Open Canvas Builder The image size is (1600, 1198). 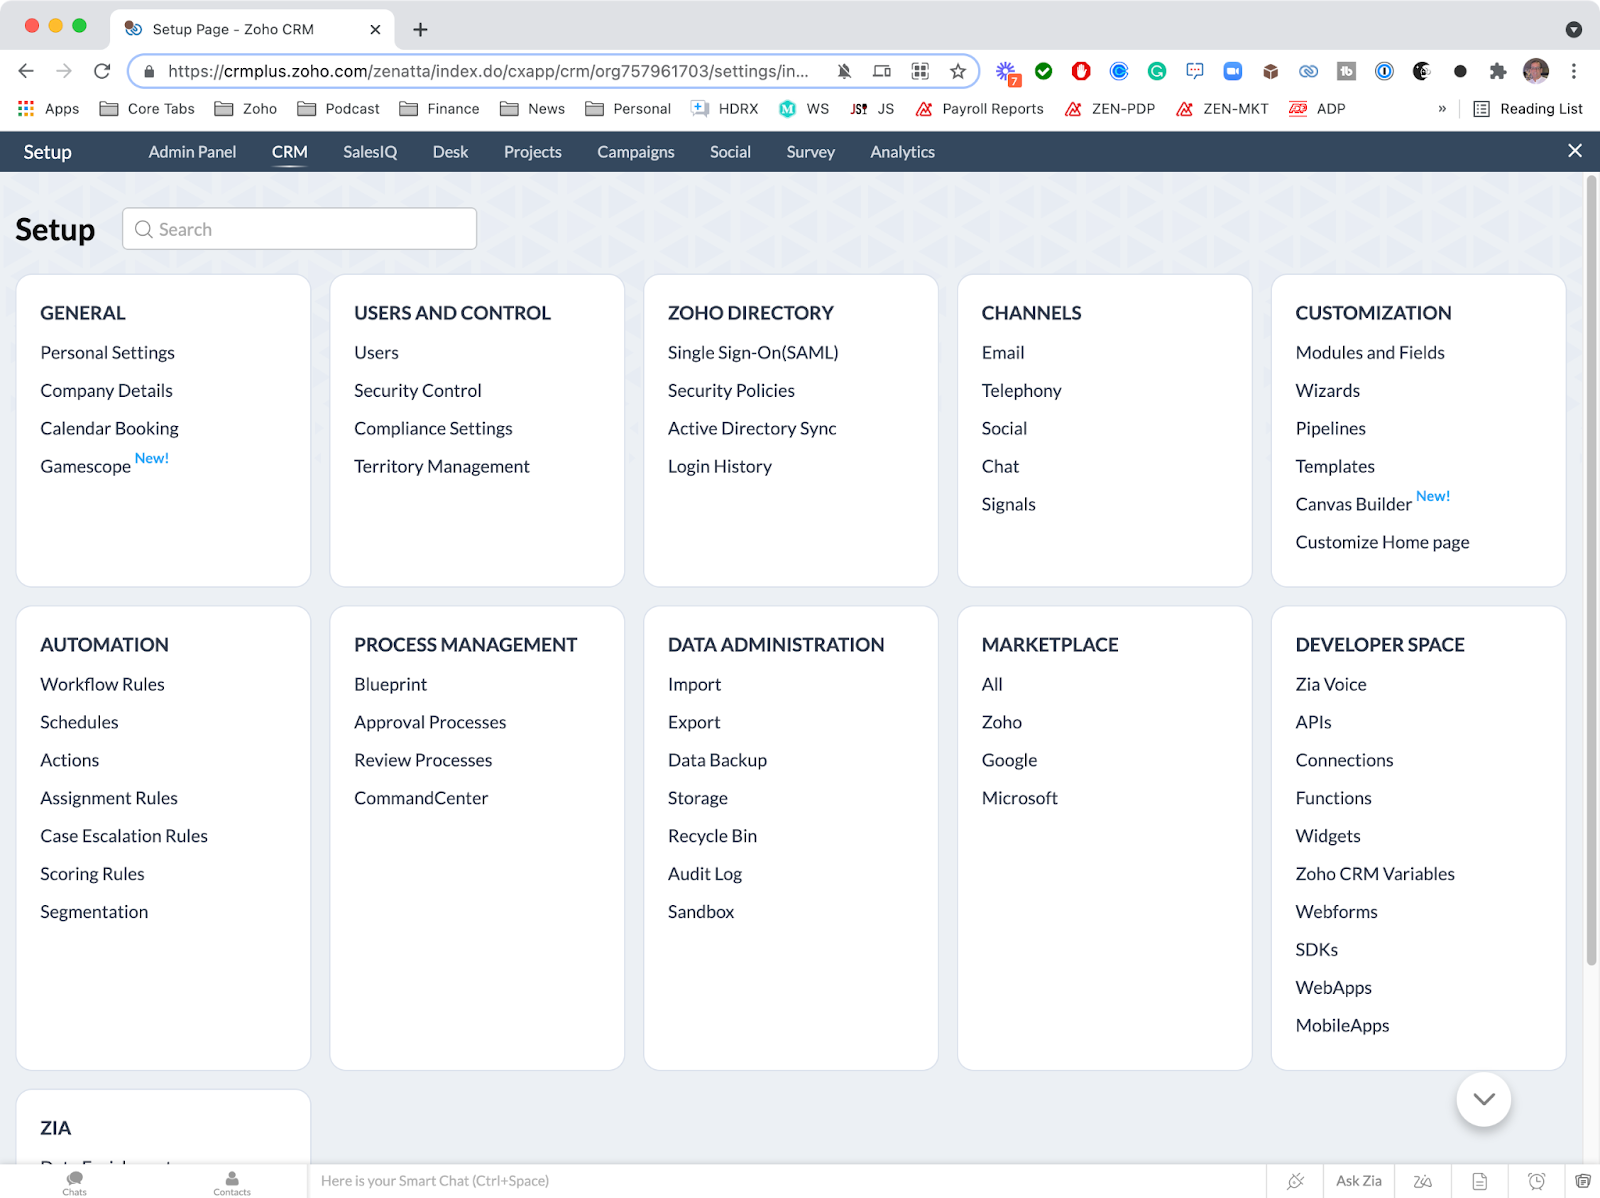[x=1354, y=505]
